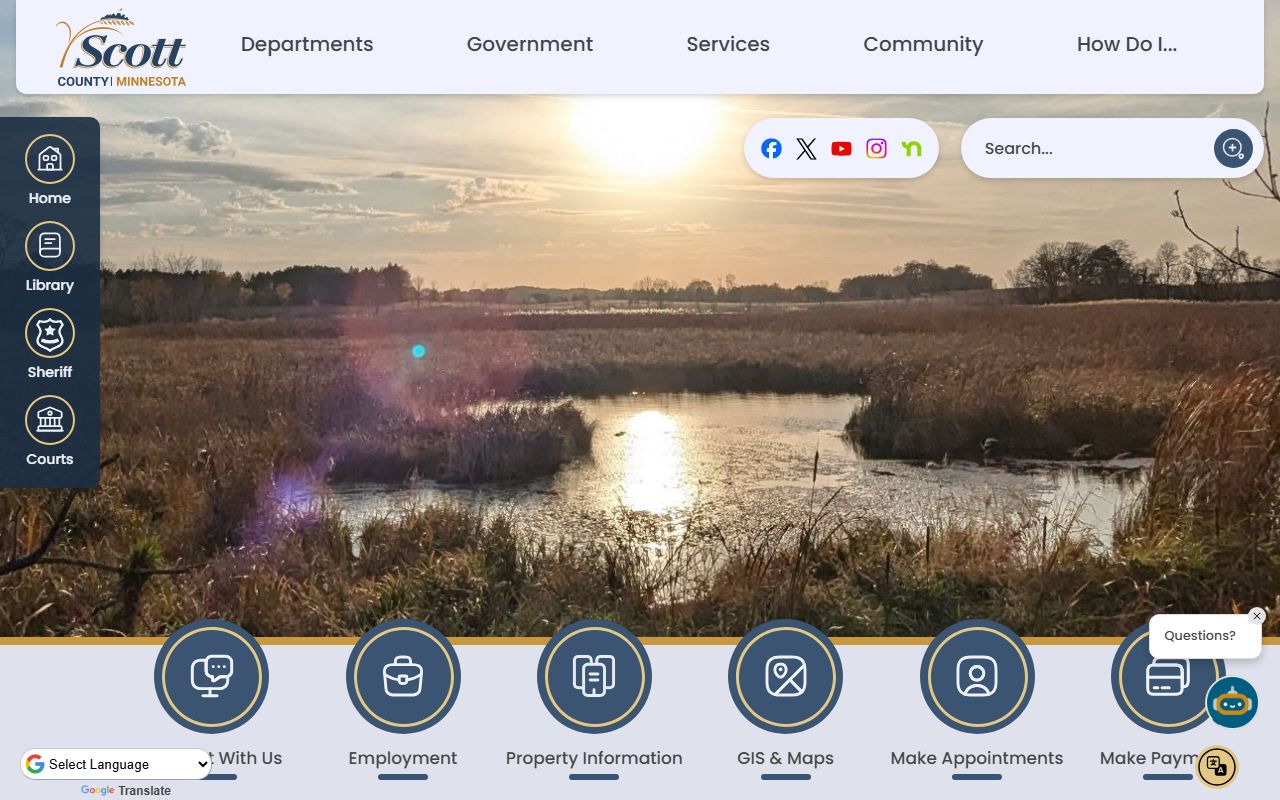
Task: Open the Select Language dropdown
Action: coord(117,764)
